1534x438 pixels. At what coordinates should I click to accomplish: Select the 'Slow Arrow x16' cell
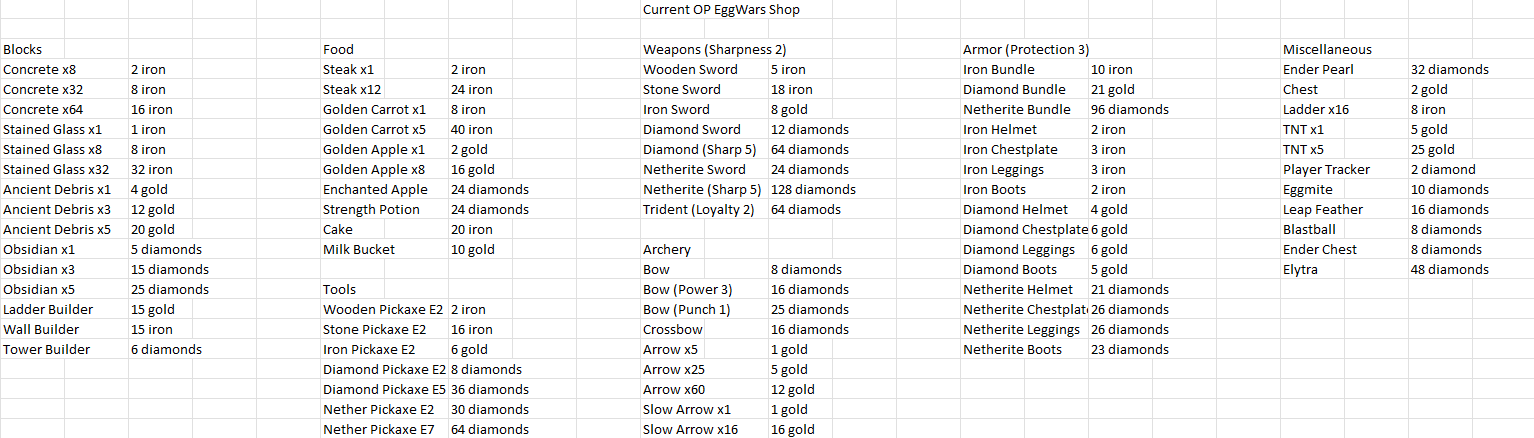pos(704,429)
